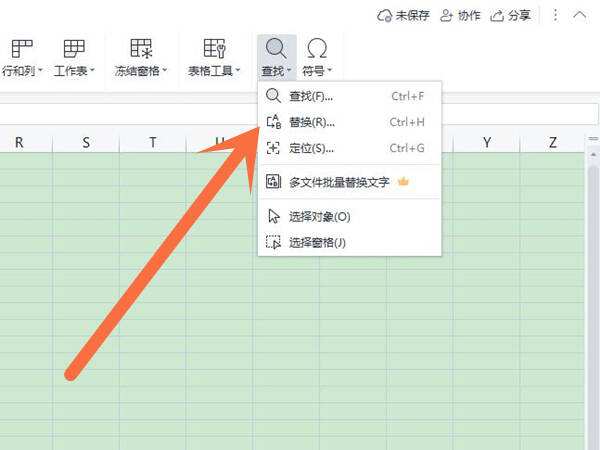The height and width of the screenshot is (450, 600).
Task: Click the batch replace file icon in menu
Action: 274,182
